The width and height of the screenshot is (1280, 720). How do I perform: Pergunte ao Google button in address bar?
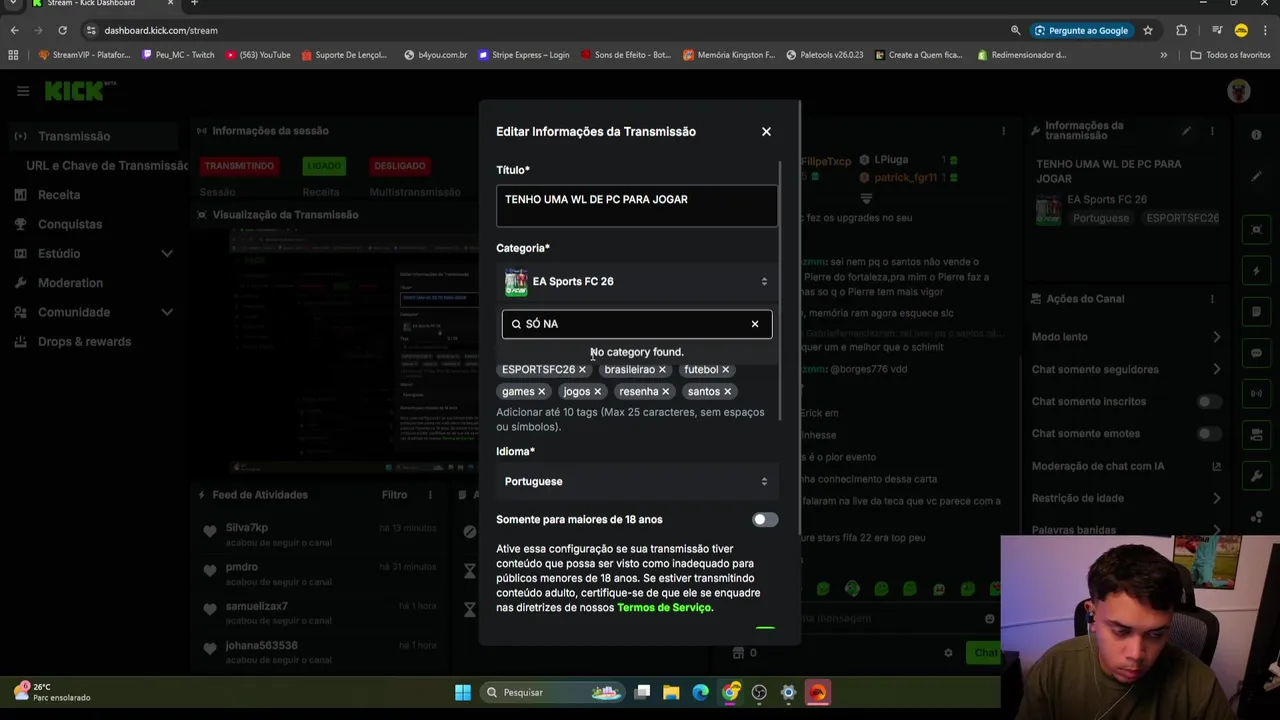(1081, 30)
